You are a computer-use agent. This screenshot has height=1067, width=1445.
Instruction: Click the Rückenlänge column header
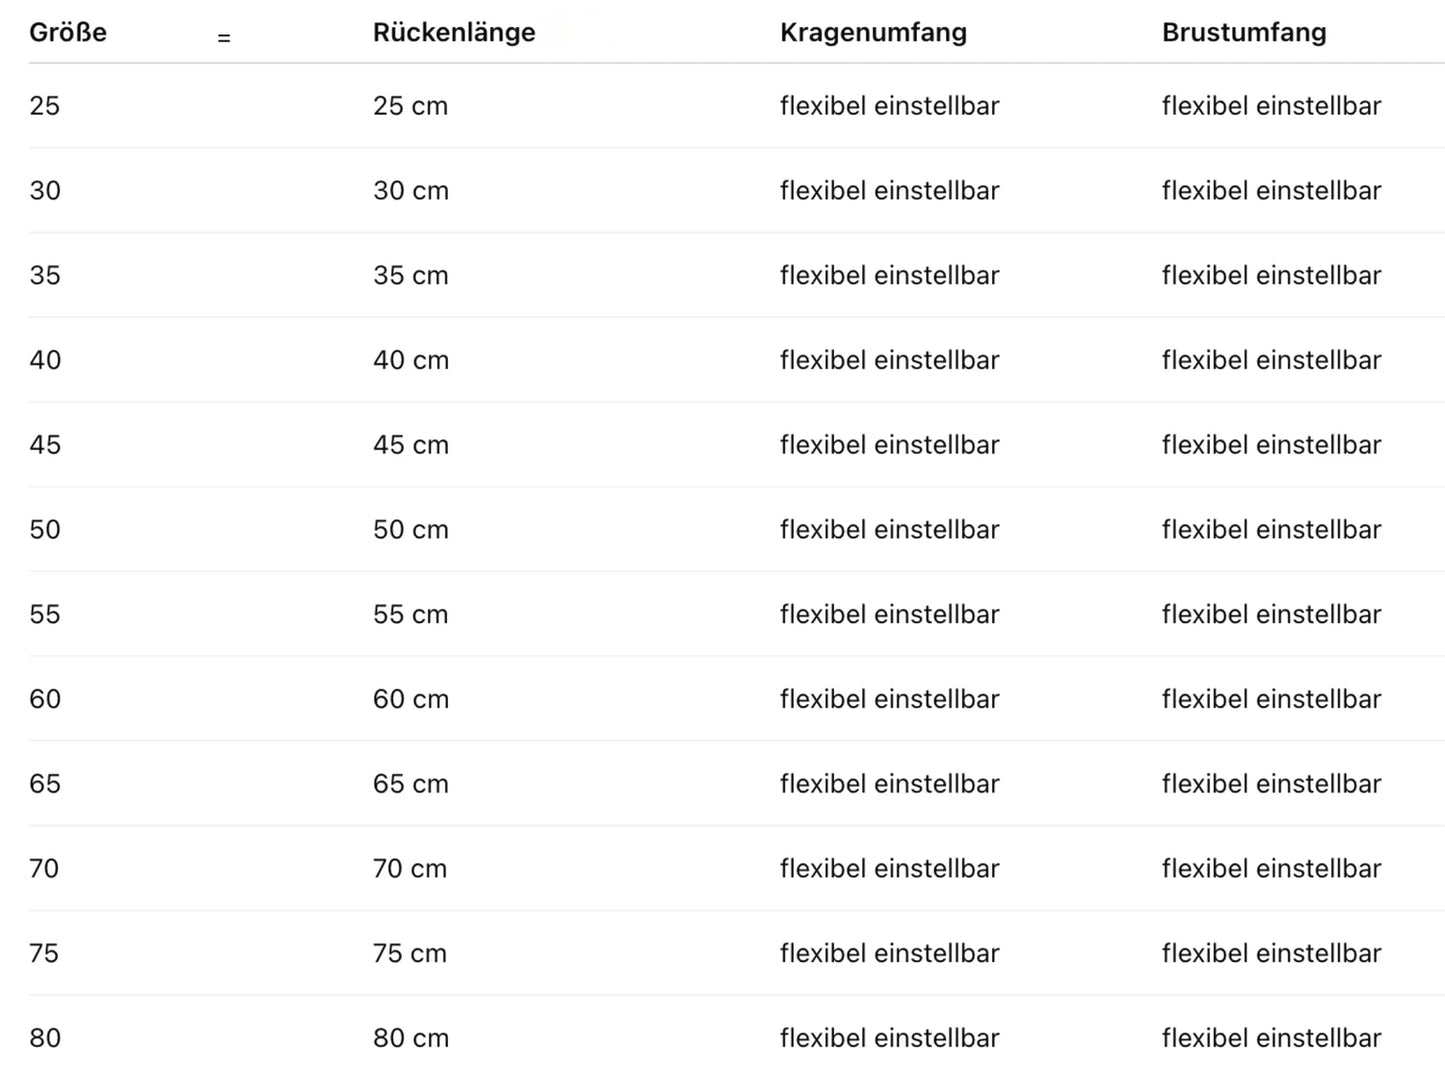click(454, 32)
